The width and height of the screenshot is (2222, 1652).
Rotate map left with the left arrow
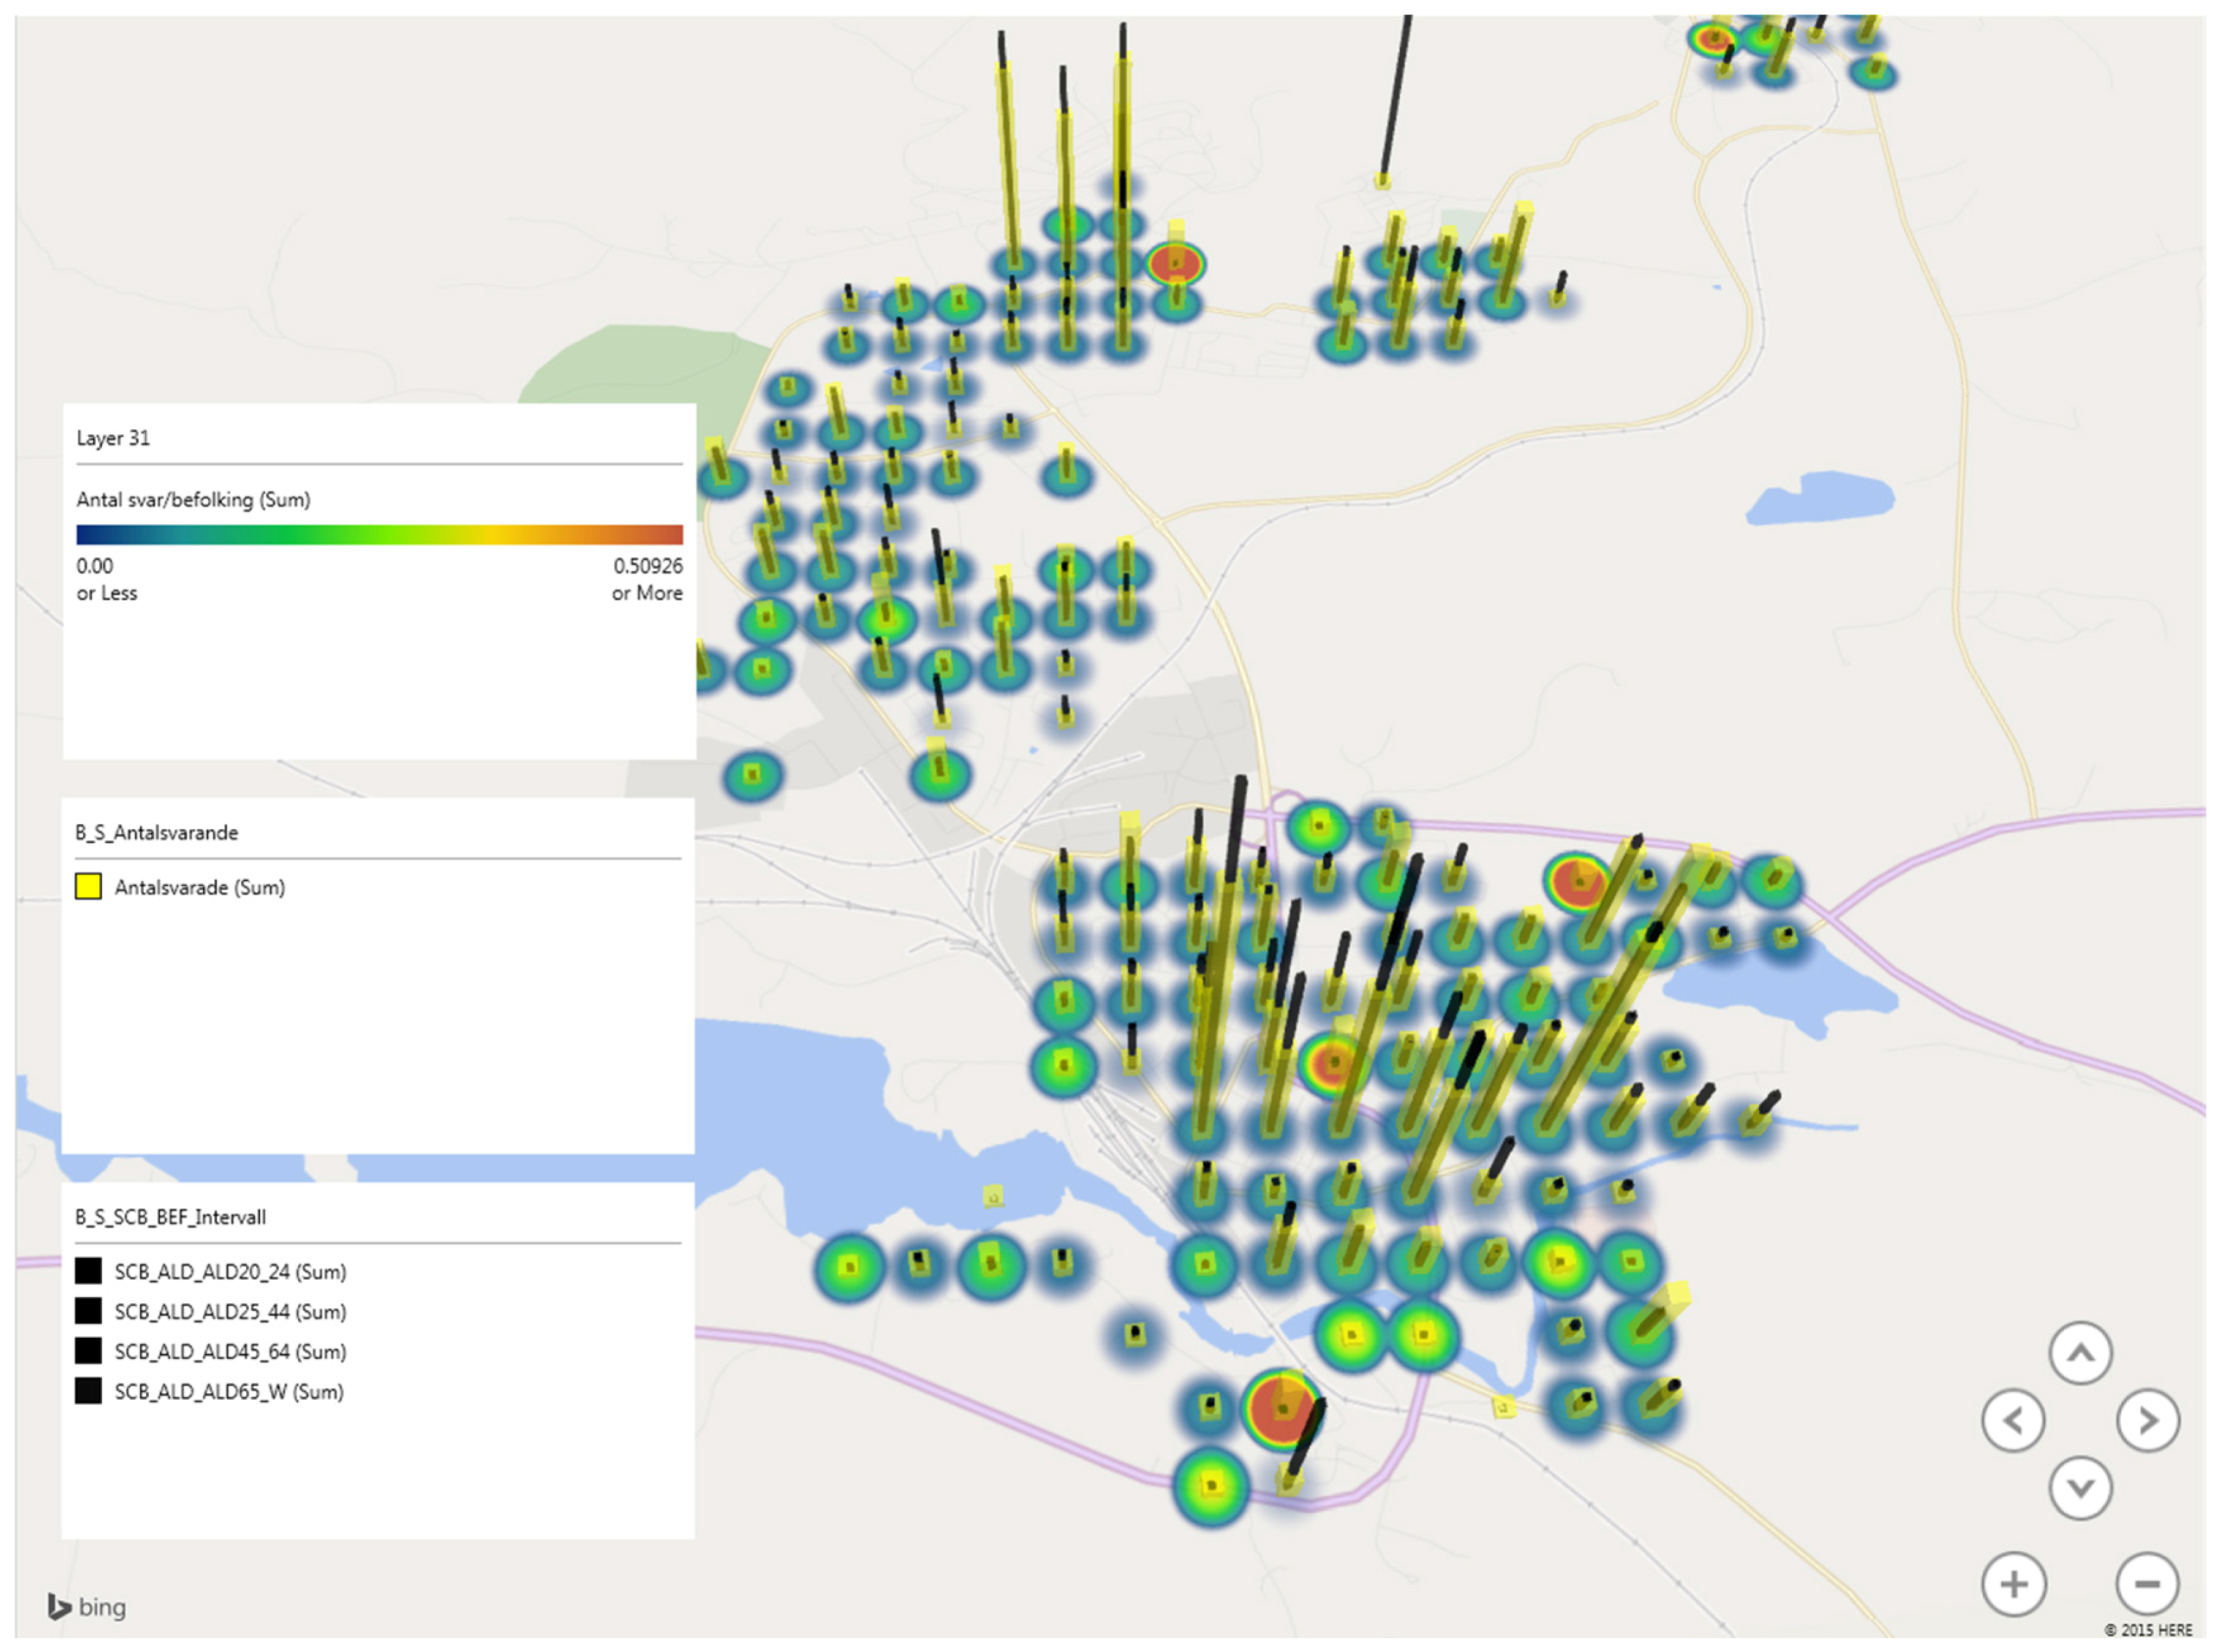(x=2013, y=1420)
